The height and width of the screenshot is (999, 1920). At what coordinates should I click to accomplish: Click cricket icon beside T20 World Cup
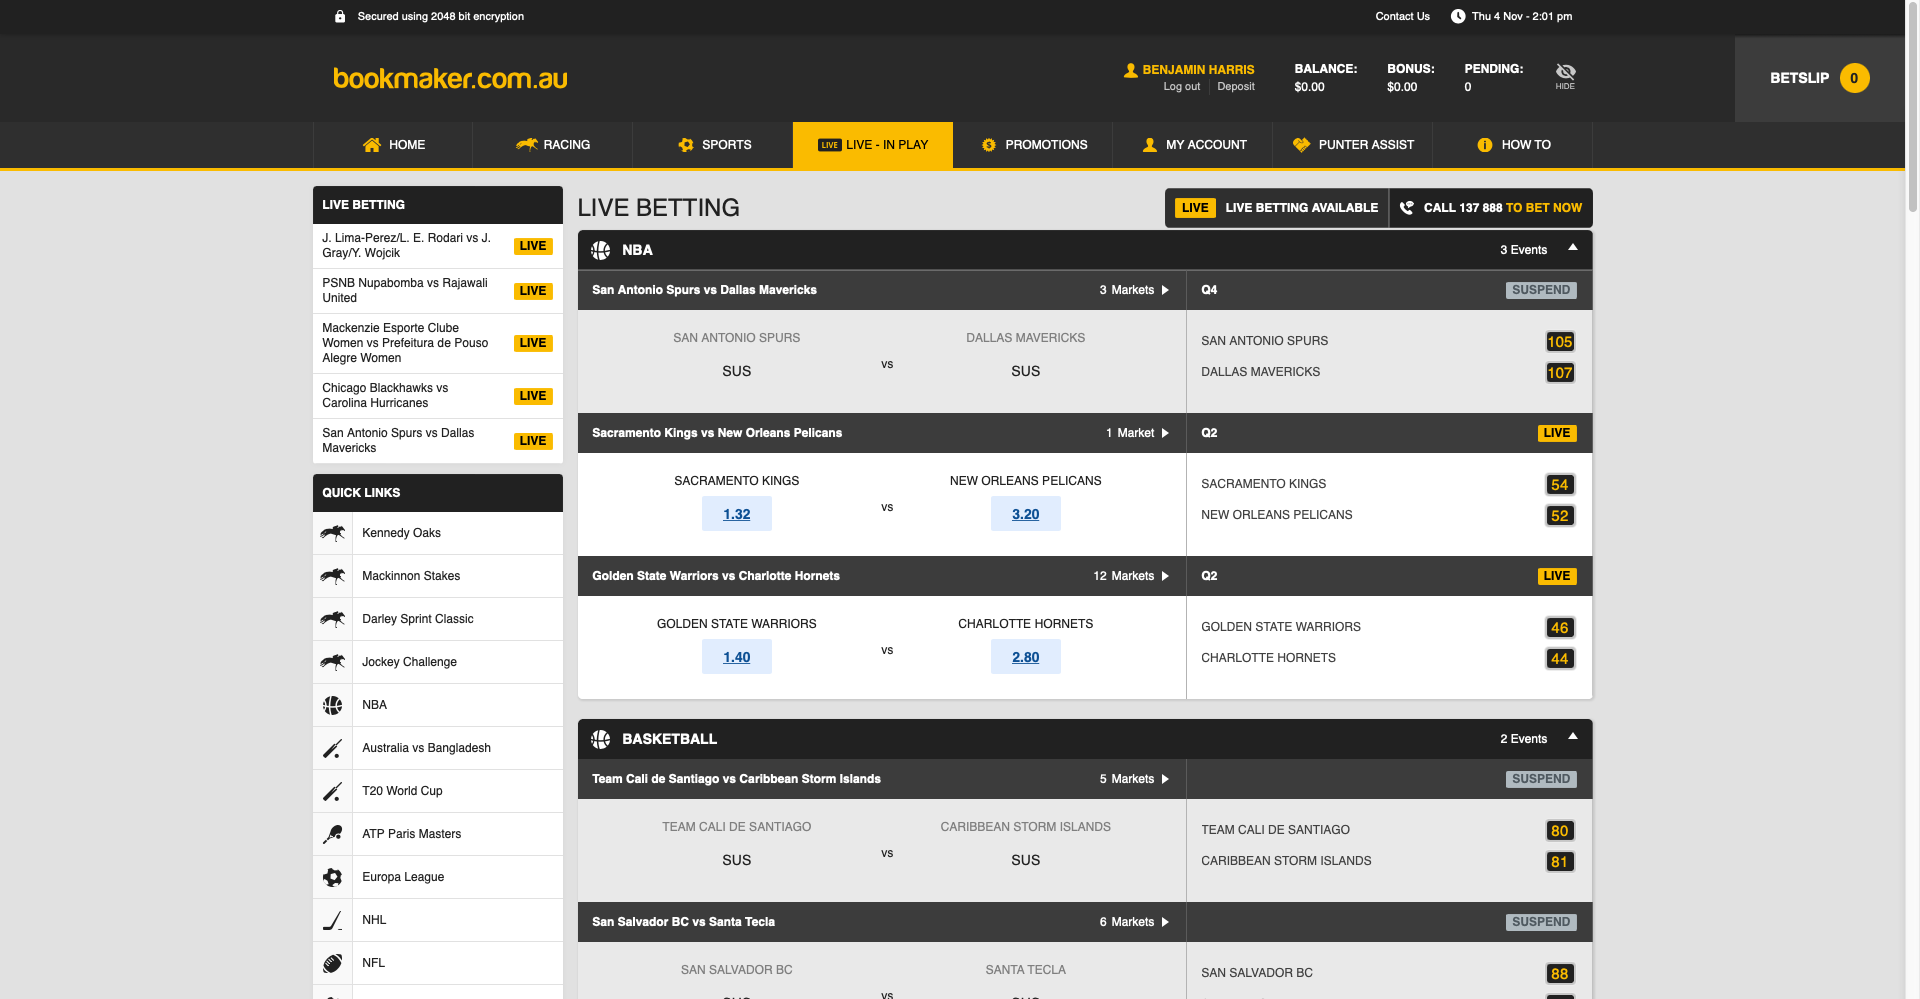pos(333,791)
